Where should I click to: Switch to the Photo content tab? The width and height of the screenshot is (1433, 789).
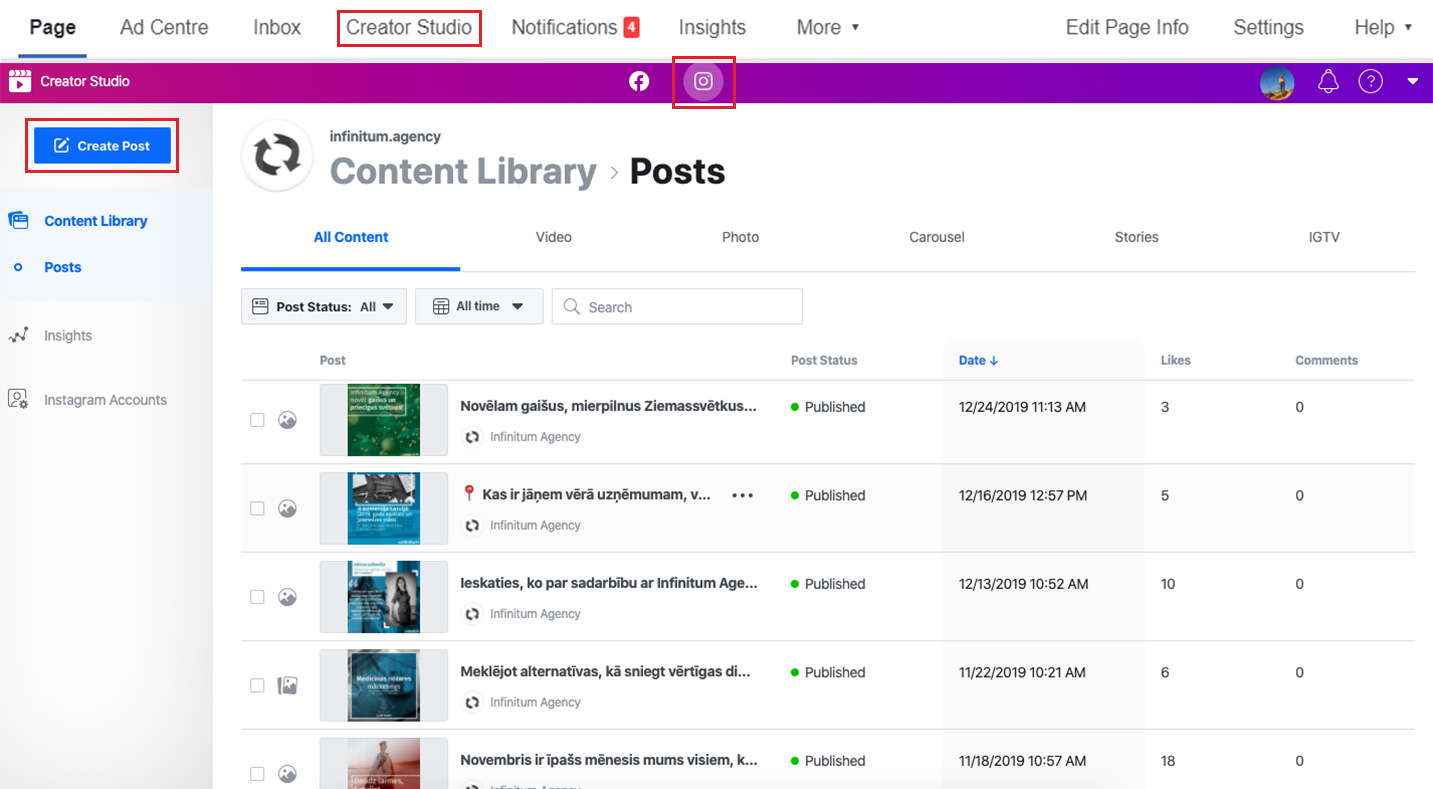(x=740, y=237)
